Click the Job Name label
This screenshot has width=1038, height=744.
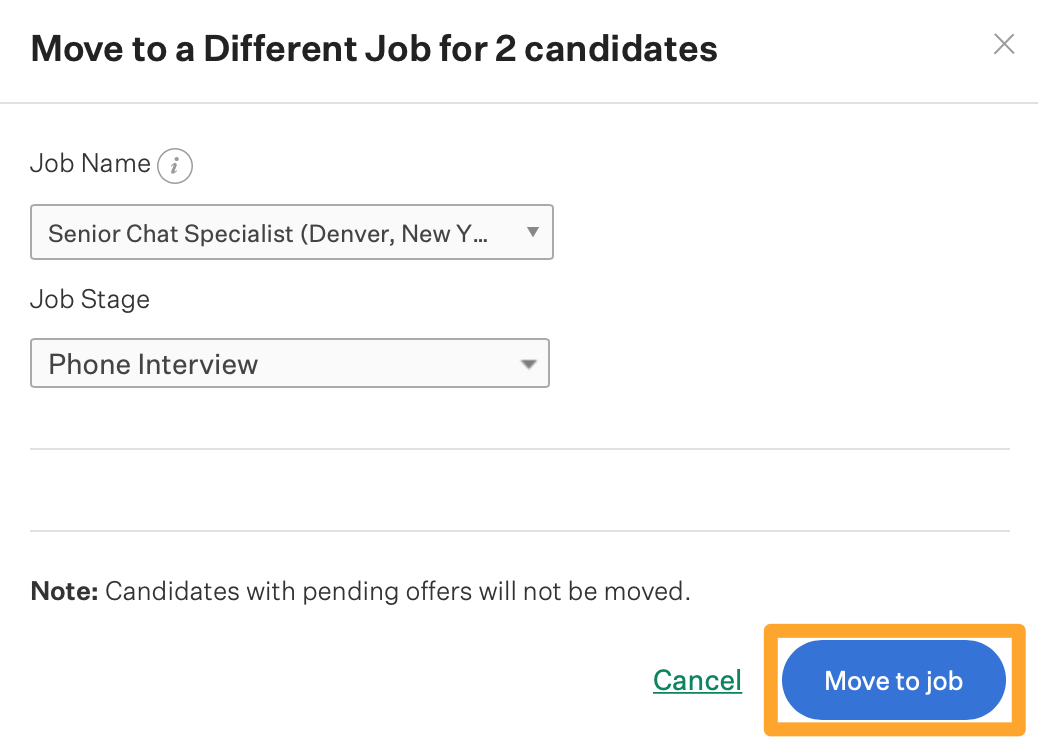pos(91,163)
